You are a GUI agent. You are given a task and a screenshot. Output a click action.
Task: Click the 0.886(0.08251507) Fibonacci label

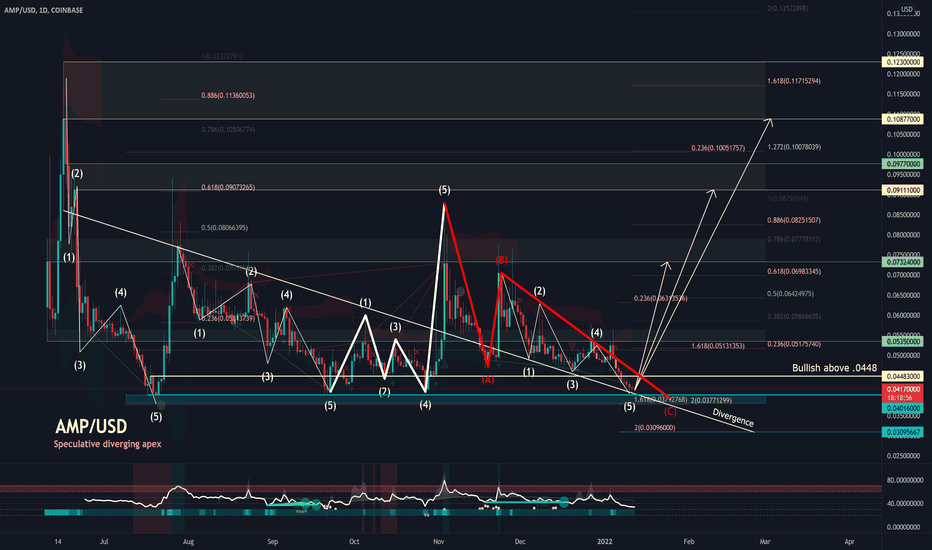click(794, 221)
